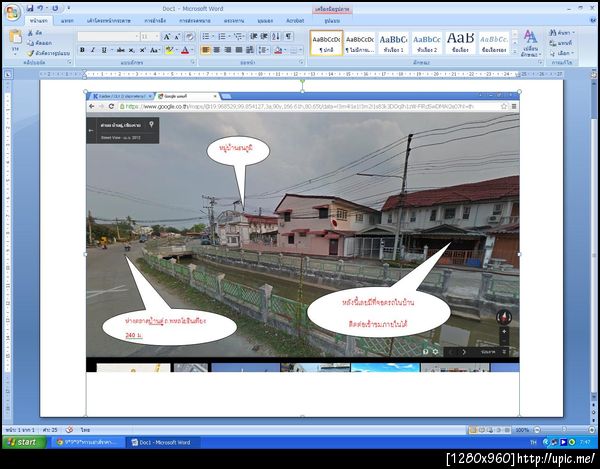Image resolution: width=600 pixels, height=469 pixels.
Task: Apply subscript formatting
Action: 132,50
